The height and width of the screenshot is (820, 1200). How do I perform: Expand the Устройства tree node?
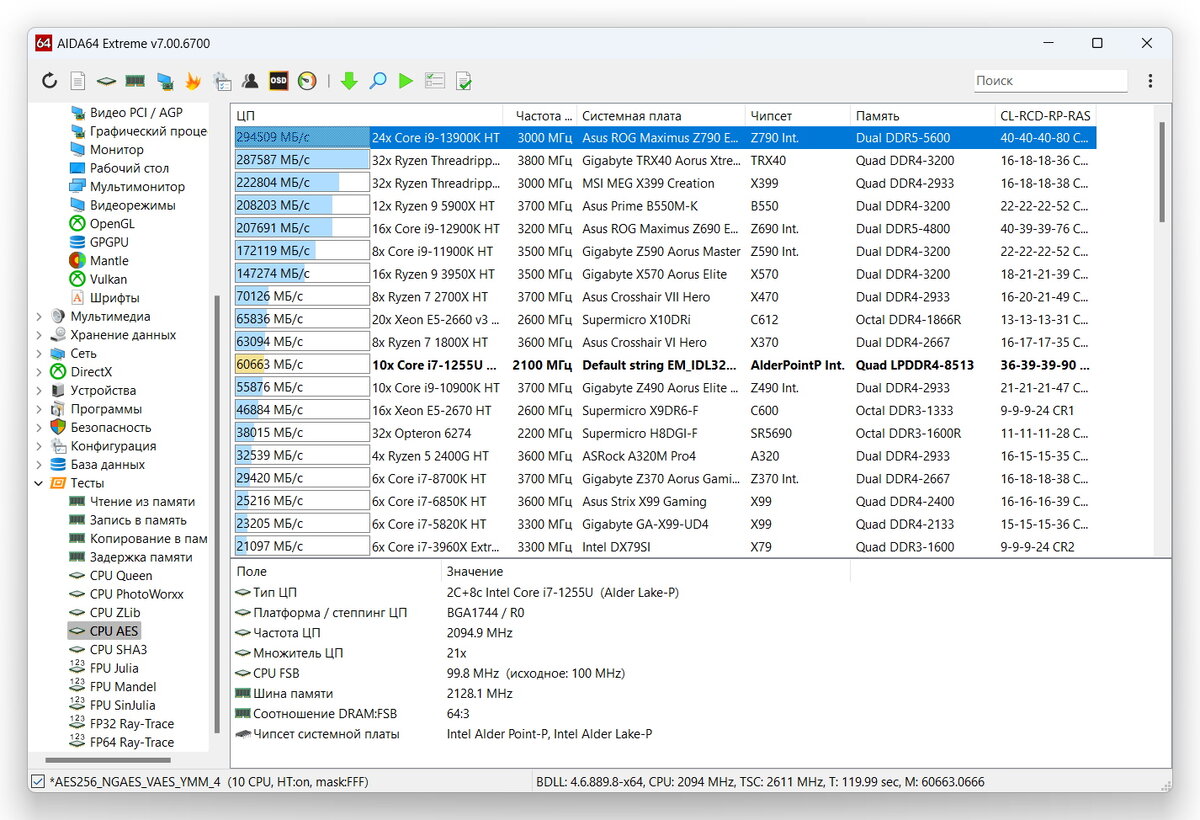(38, 390)
